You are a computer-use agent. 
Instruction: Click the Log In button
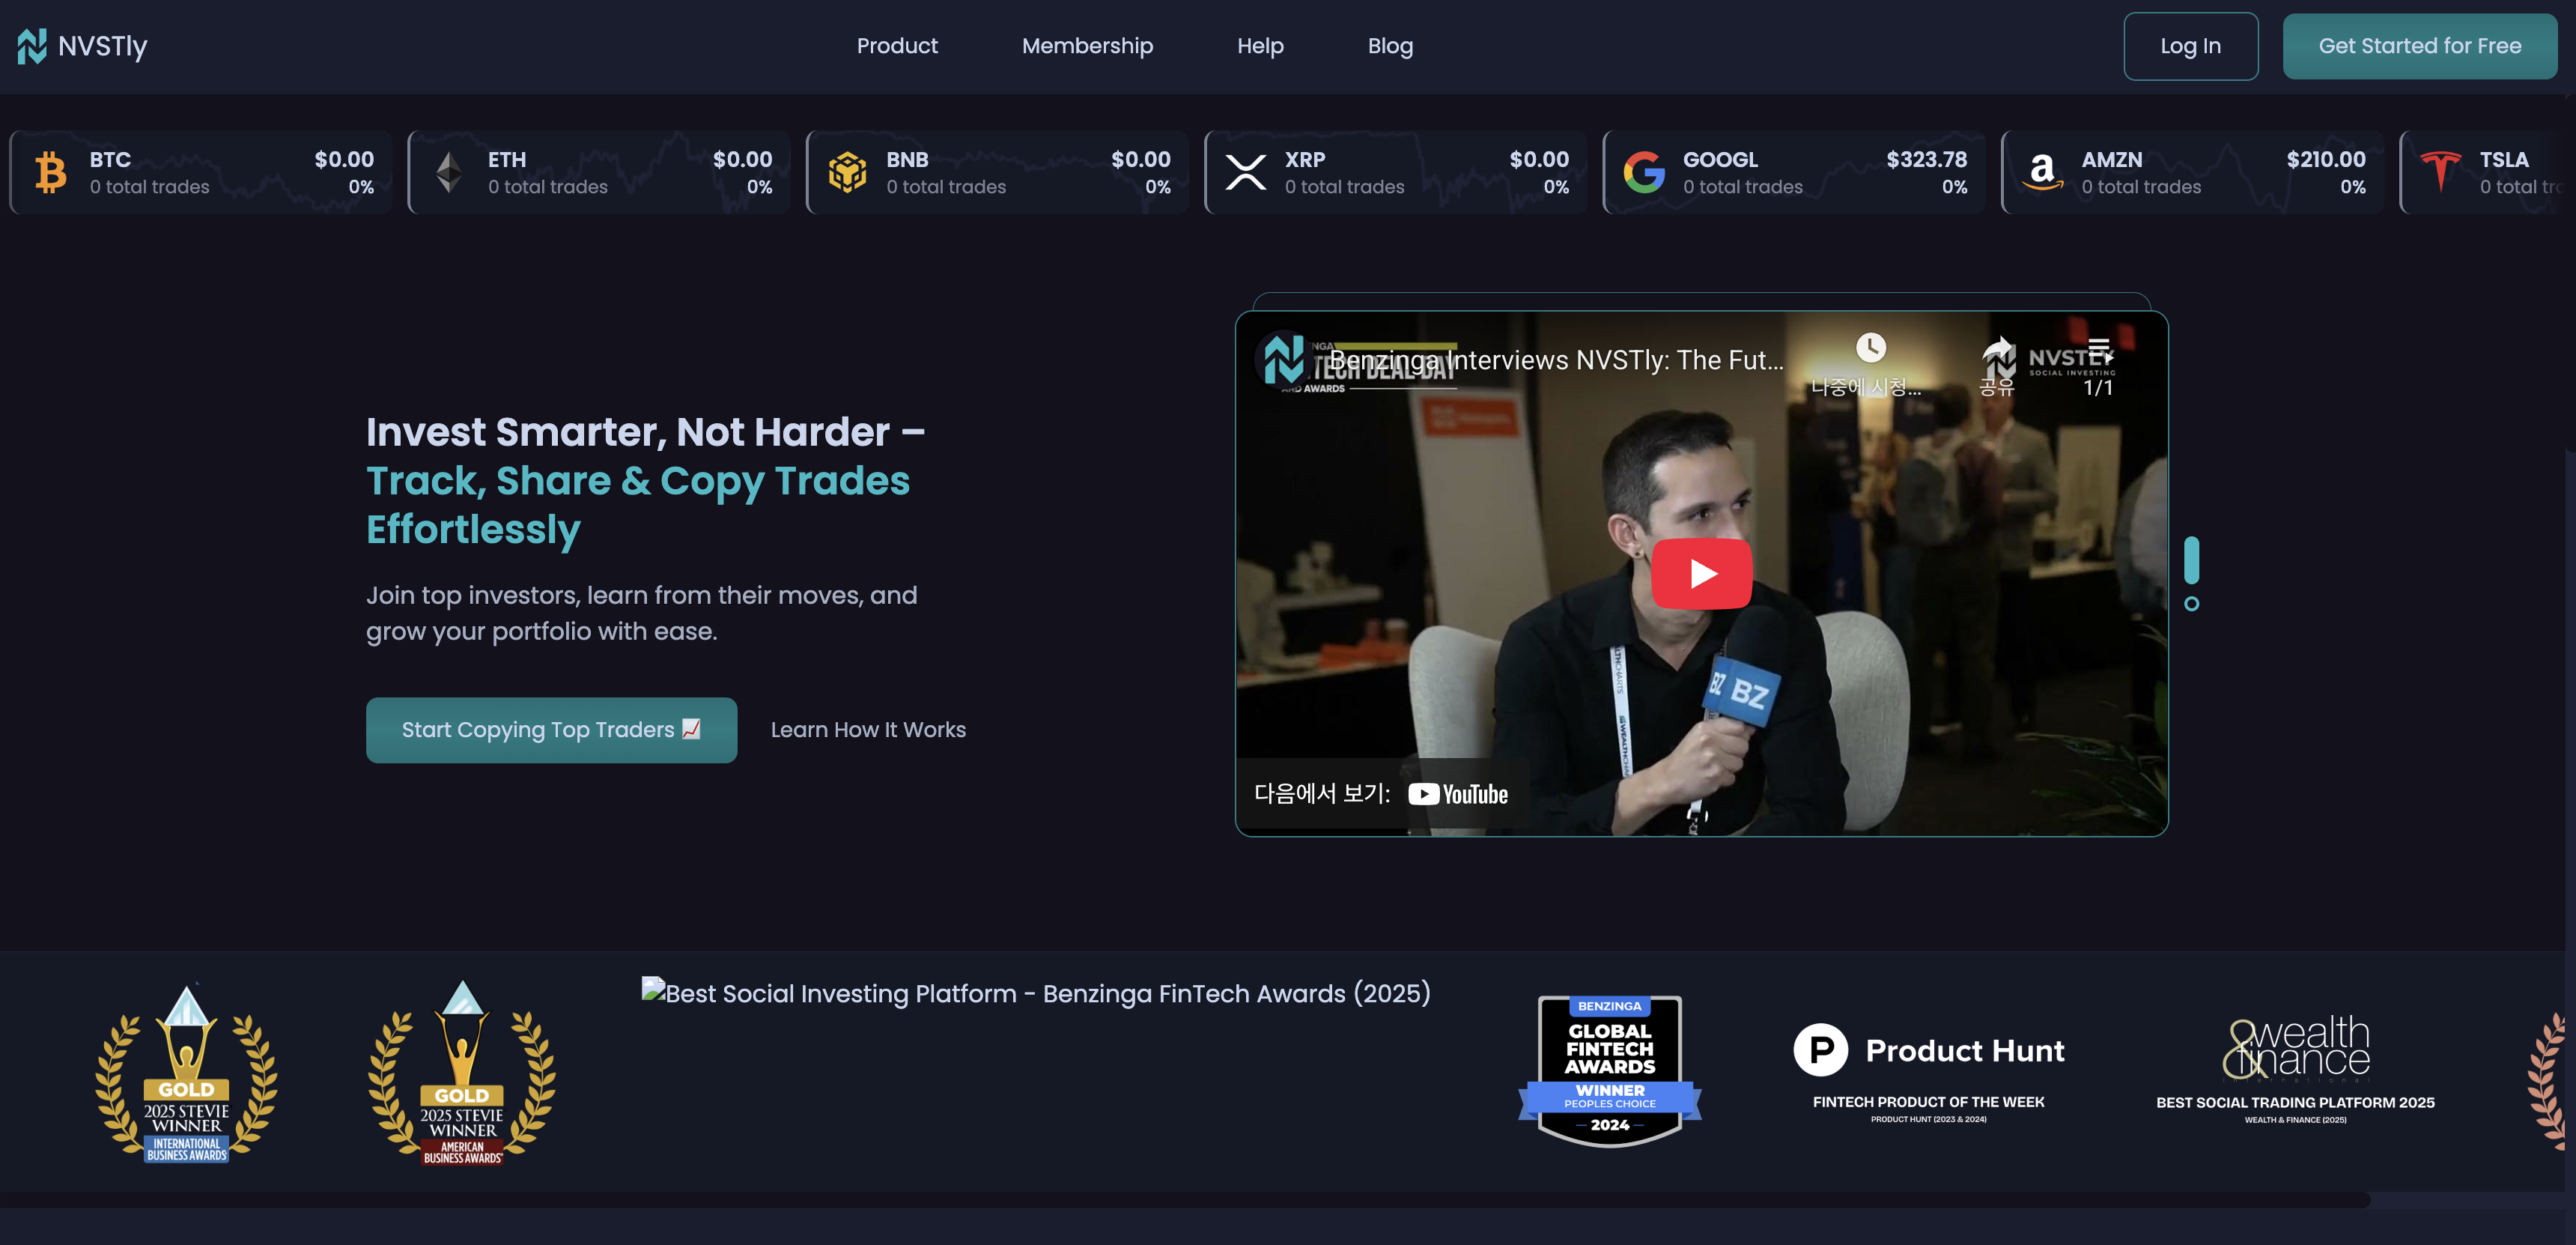click(2190, 46)
